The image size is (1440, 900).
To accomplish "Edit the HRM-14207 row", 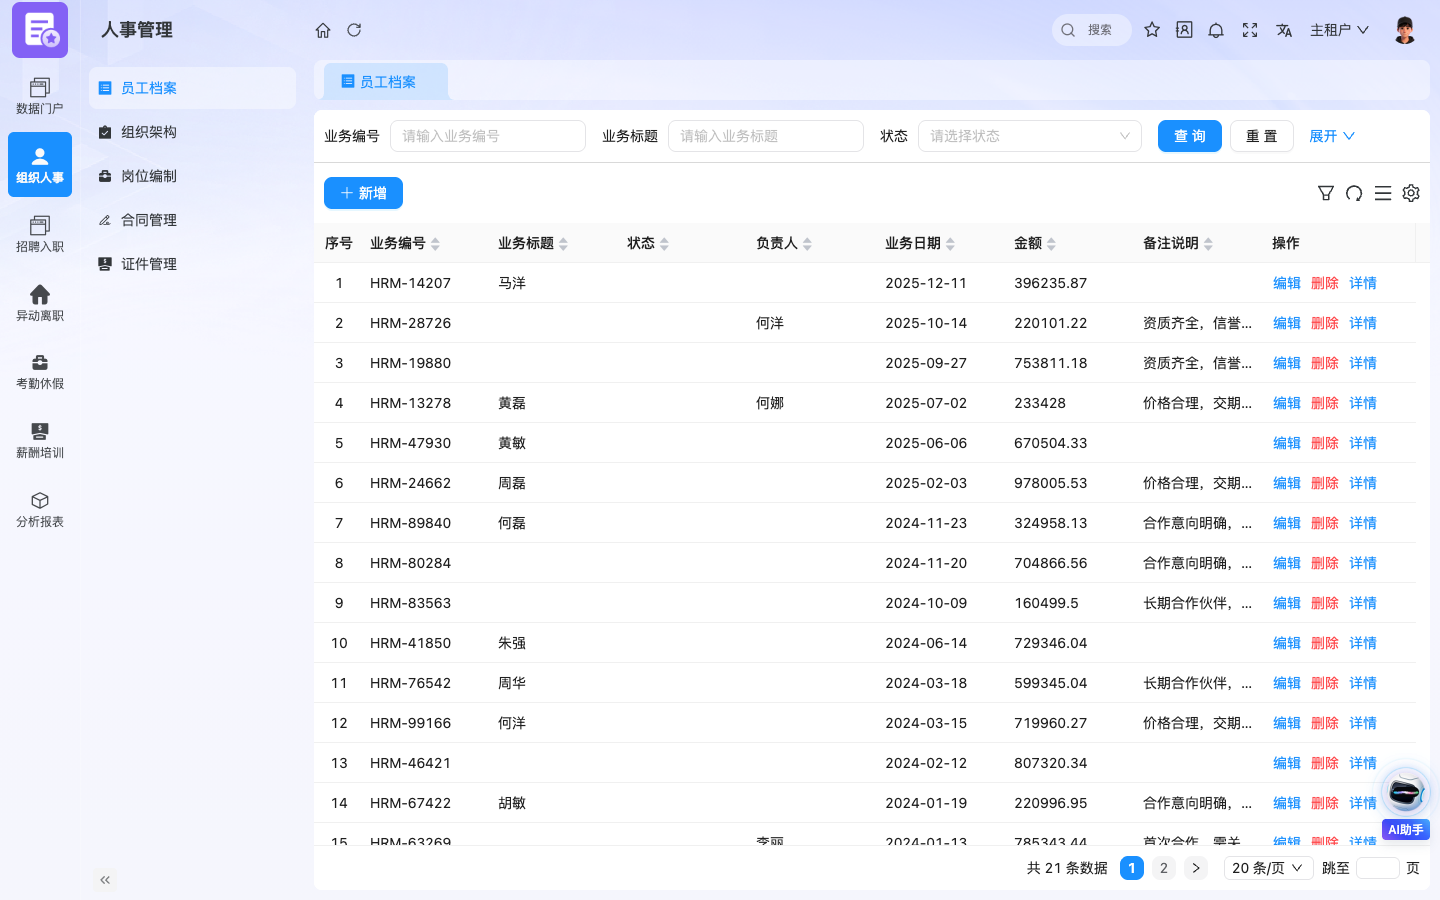I will click(1287, 283).
